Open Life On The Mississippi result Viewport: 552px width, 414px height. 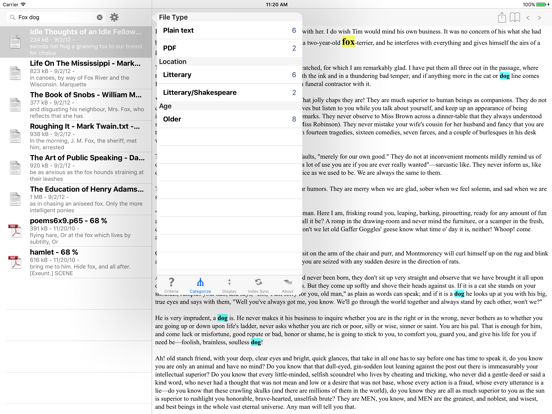click(x=76, y=73)
